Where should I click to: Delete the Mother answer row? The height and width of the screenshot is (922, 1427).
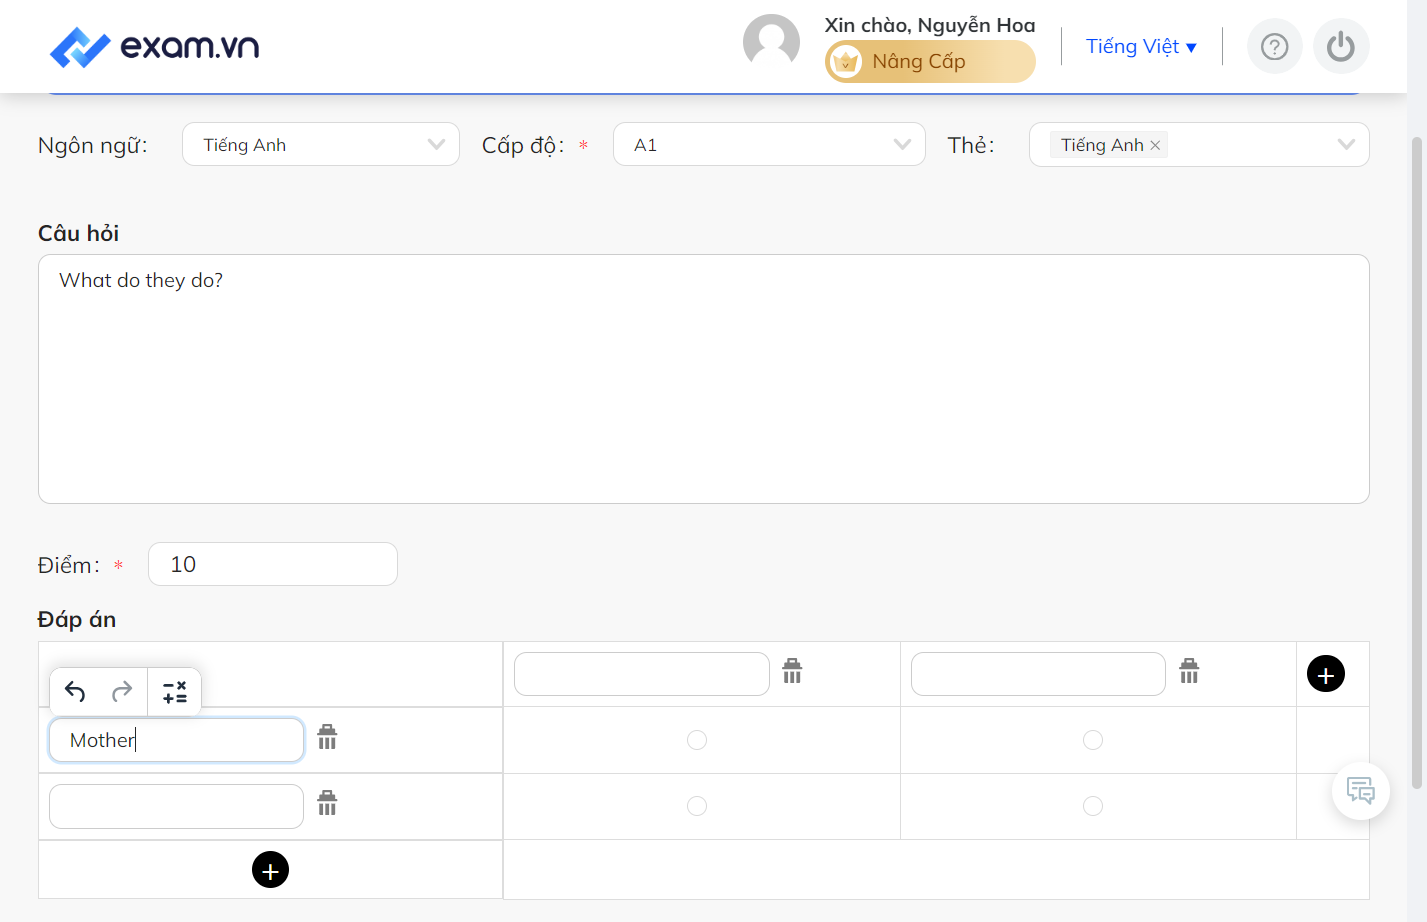(x=327, y=738)
